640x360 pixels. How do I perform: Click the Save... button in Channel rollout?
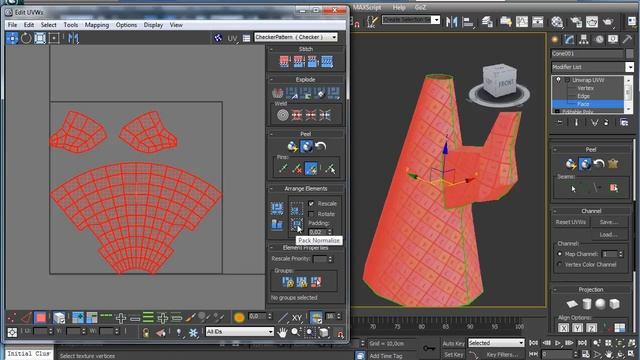tap(608, 222)
